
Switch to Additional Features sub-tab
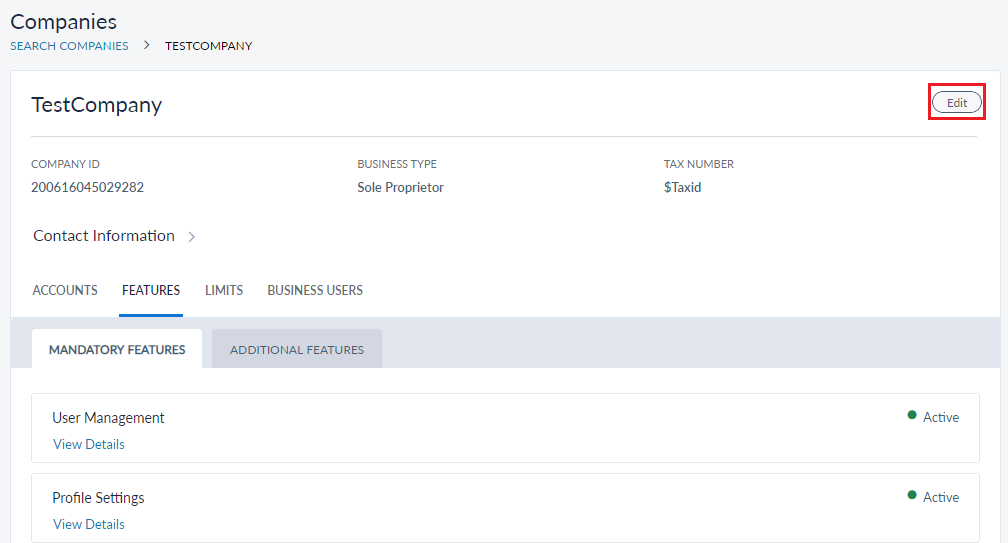(297, 350)
